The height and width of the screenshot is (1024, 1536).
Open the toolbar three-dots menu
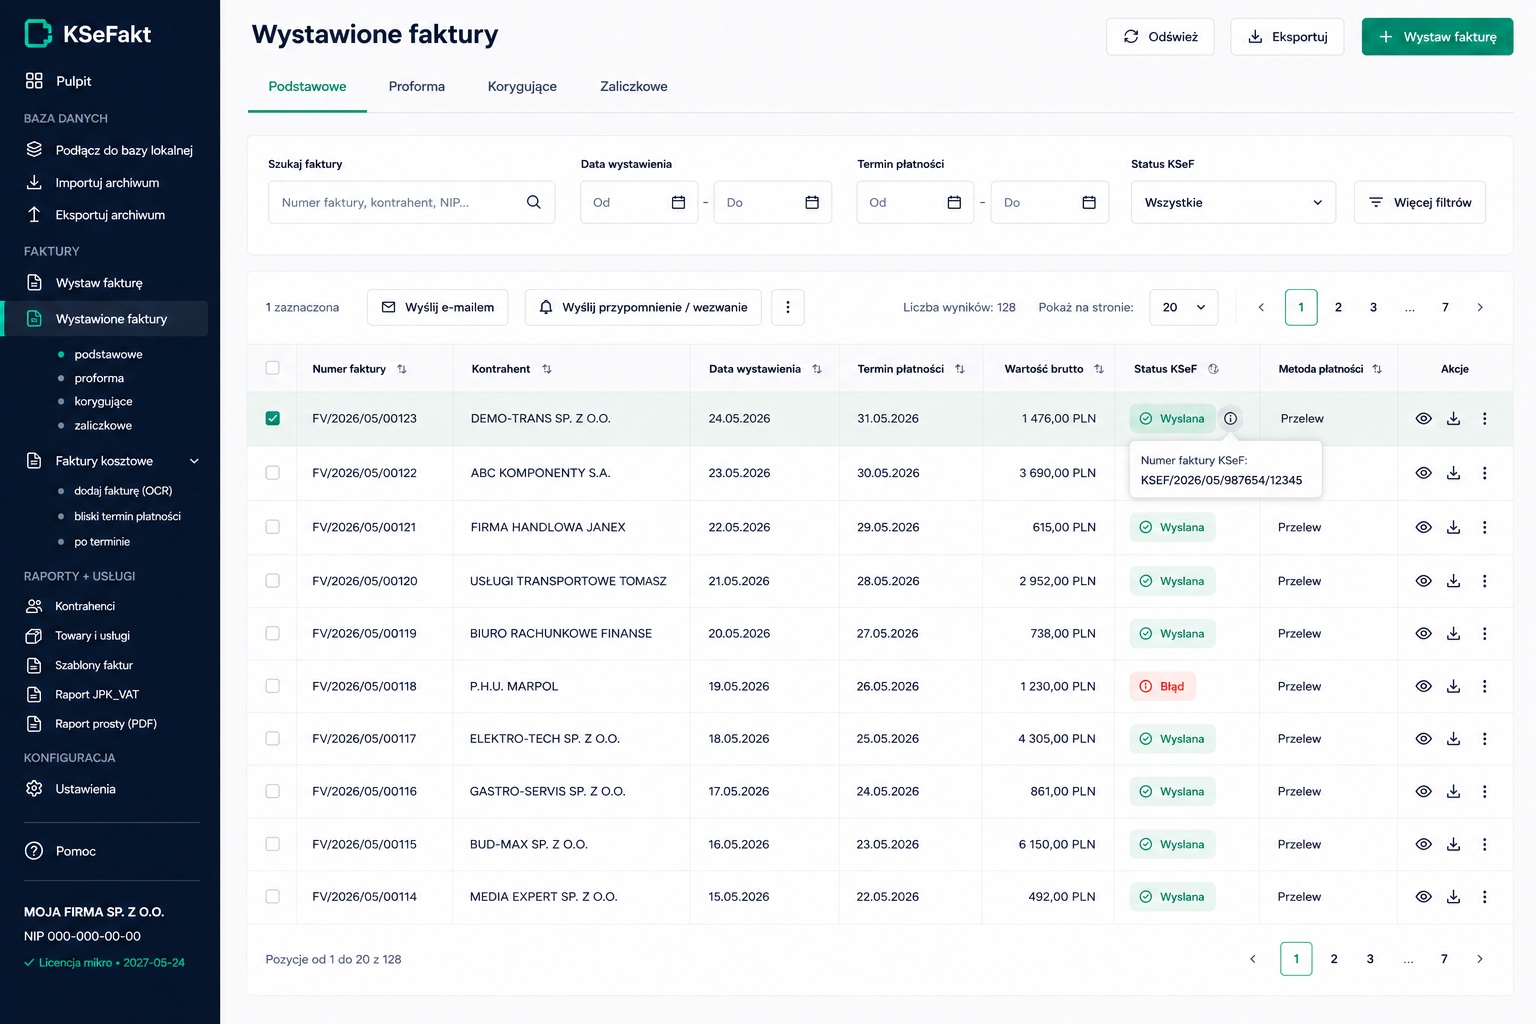point(788,308)
